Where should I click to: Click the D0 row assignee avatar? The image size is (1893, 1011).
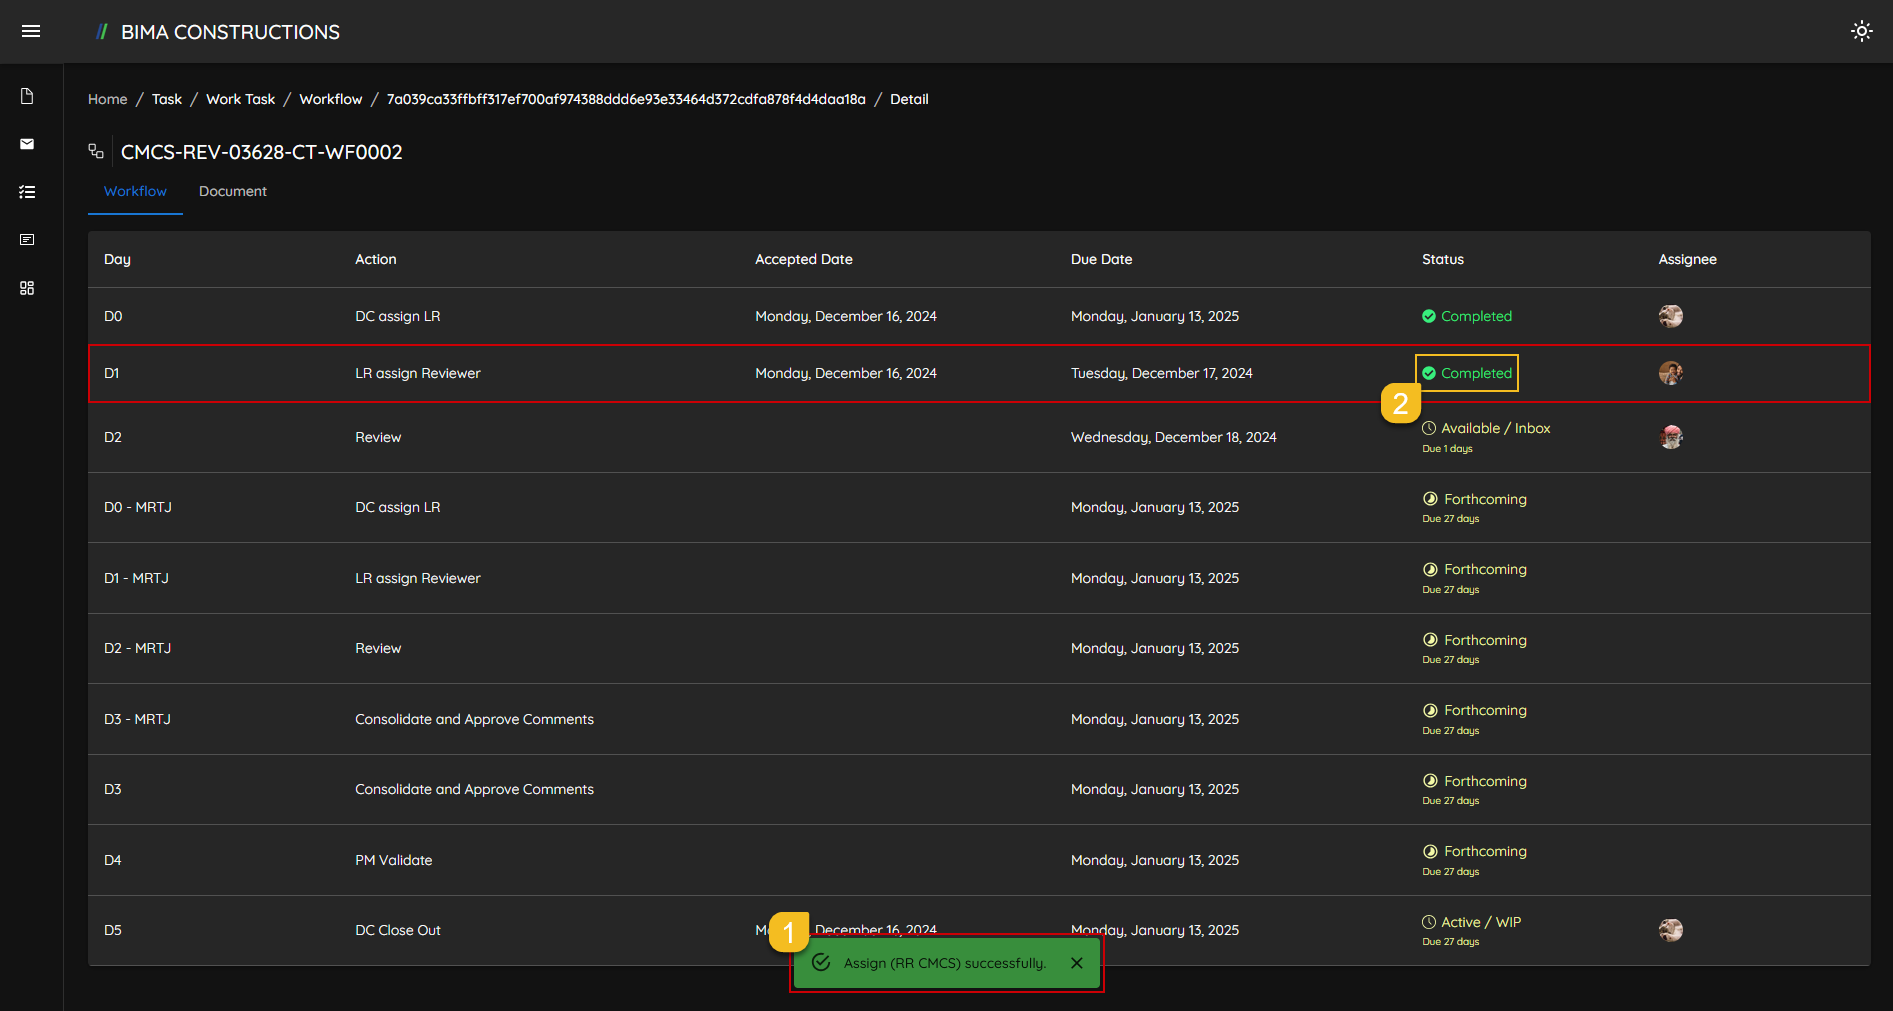pos(1670,316)
